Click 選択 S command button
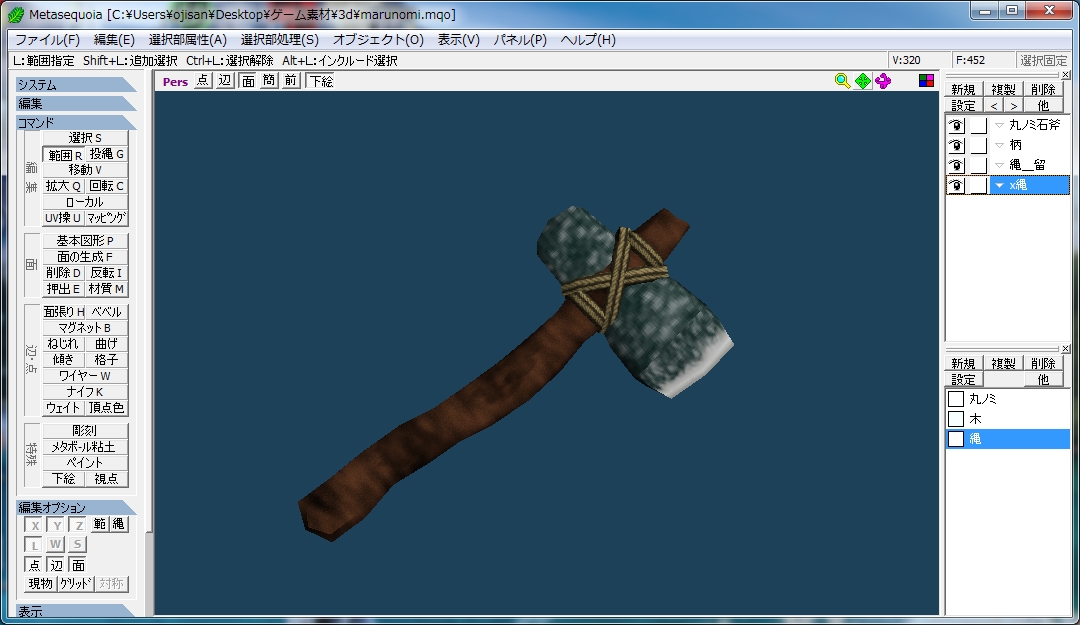The height and width of the screenshot is (625, 1080). coord(85,138)
